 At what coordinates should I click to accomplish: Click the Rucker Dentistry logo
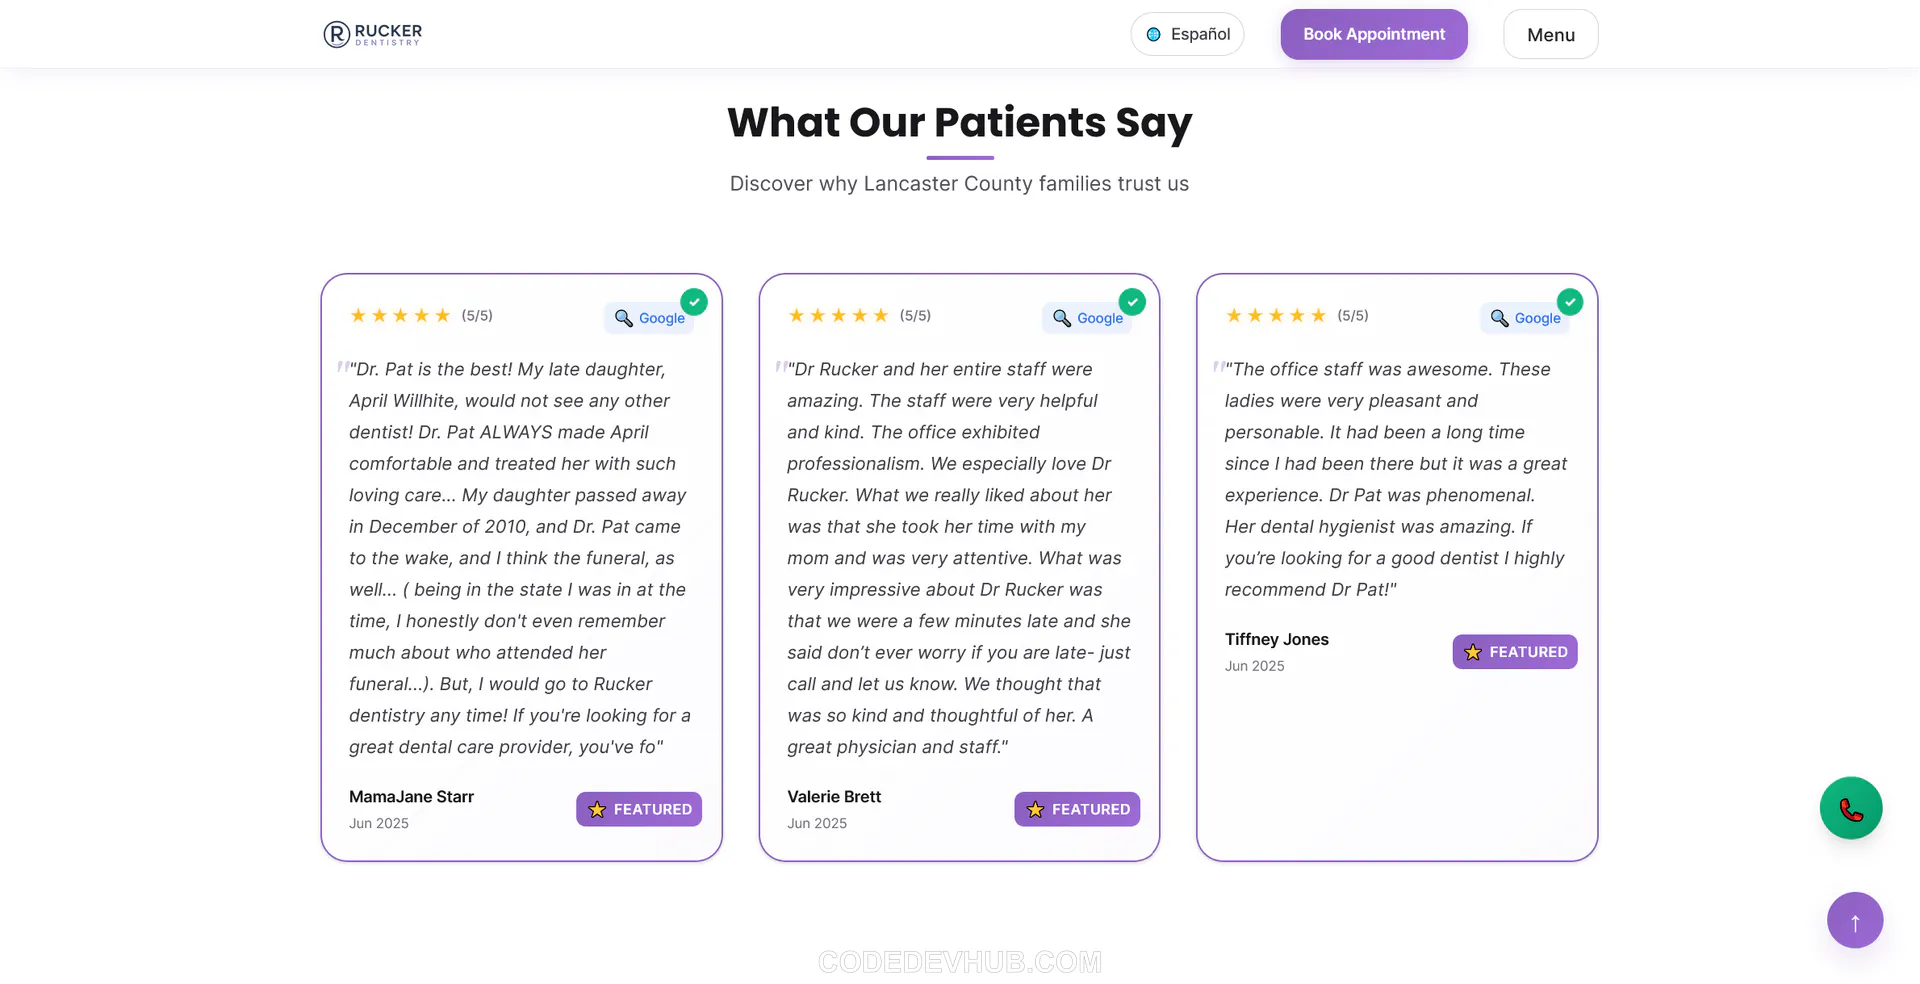[372, 35]
